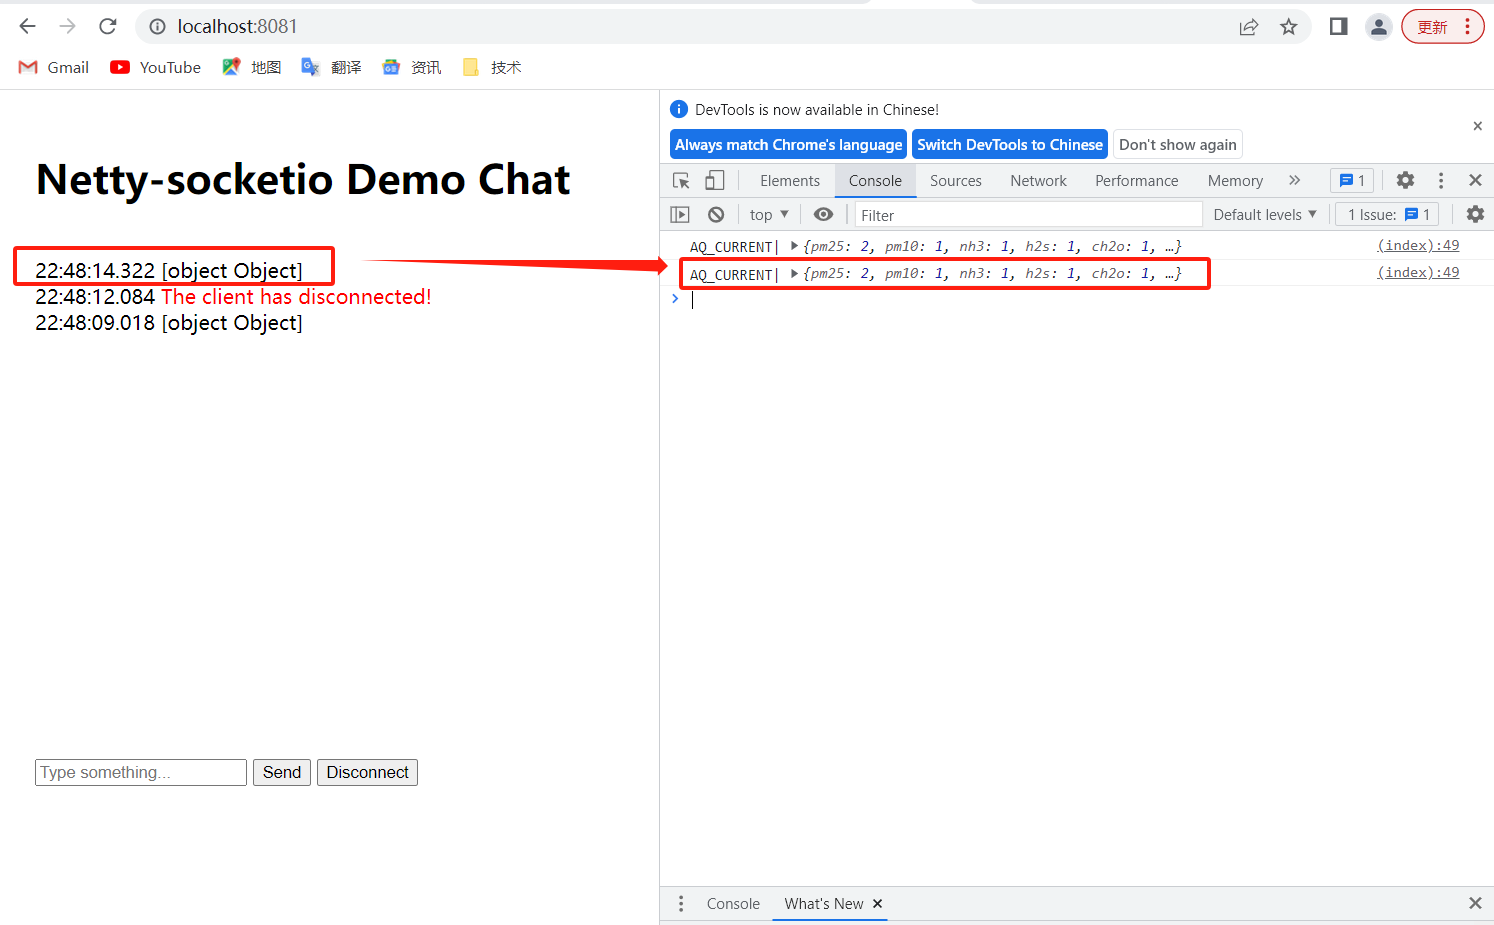Choose Always match Chrome's language
This screenshot has height=925, width=1494.
788,144
